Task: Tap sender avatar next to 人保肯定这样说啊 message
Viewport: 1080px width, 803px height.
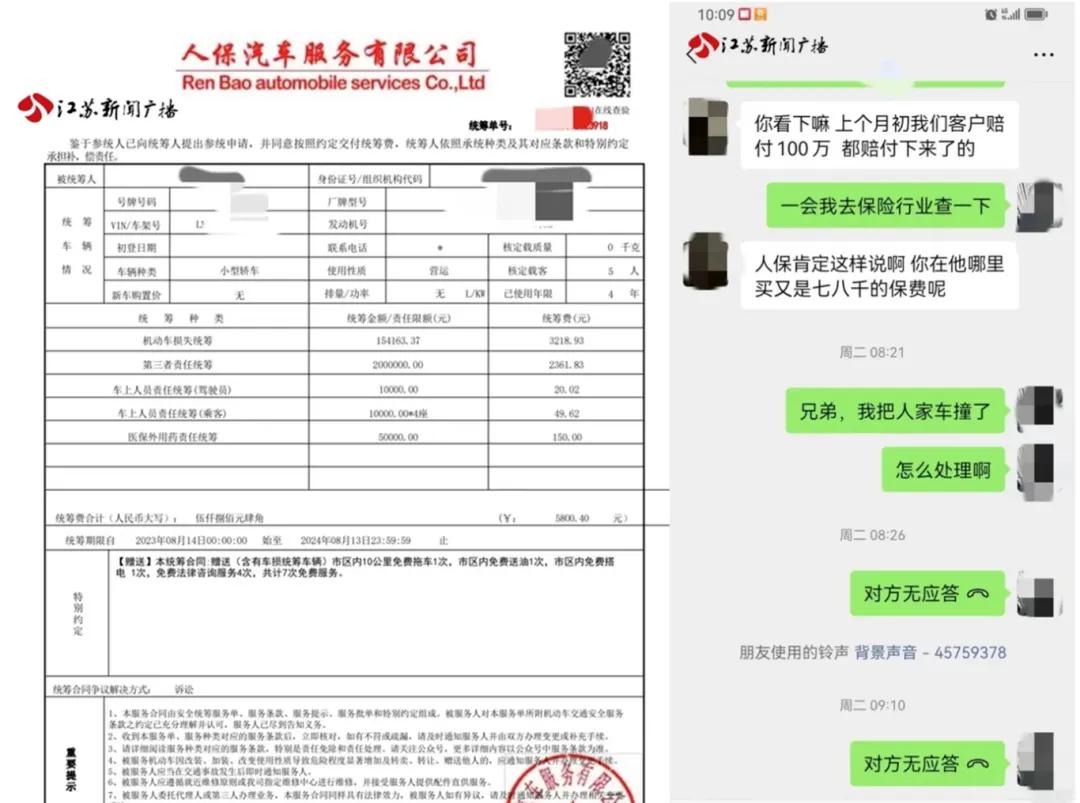Action: [705, 260]
